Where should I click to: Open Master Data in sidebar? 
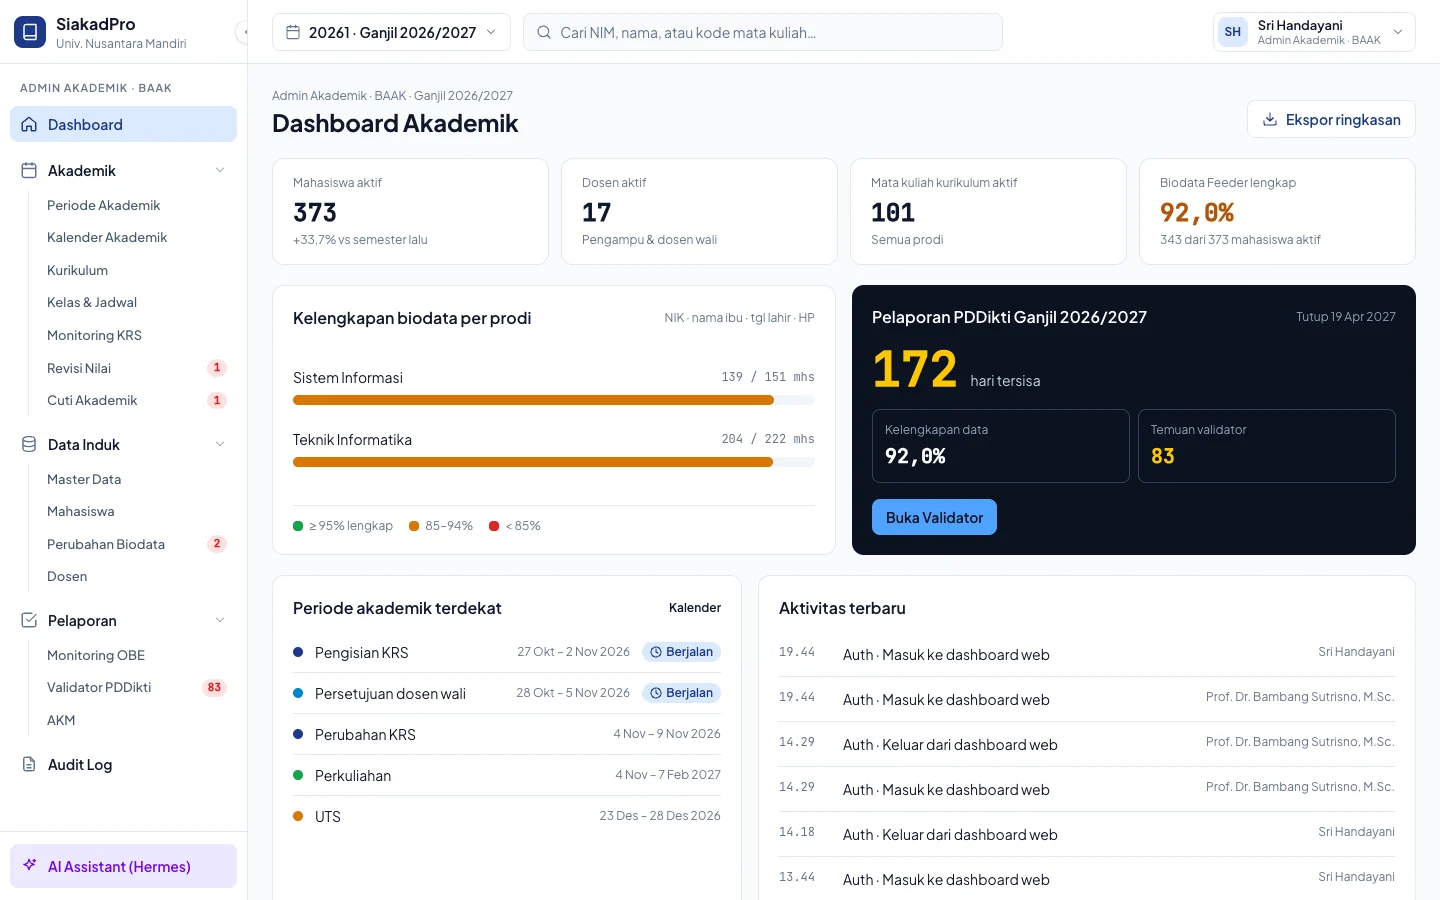point(135,479)
